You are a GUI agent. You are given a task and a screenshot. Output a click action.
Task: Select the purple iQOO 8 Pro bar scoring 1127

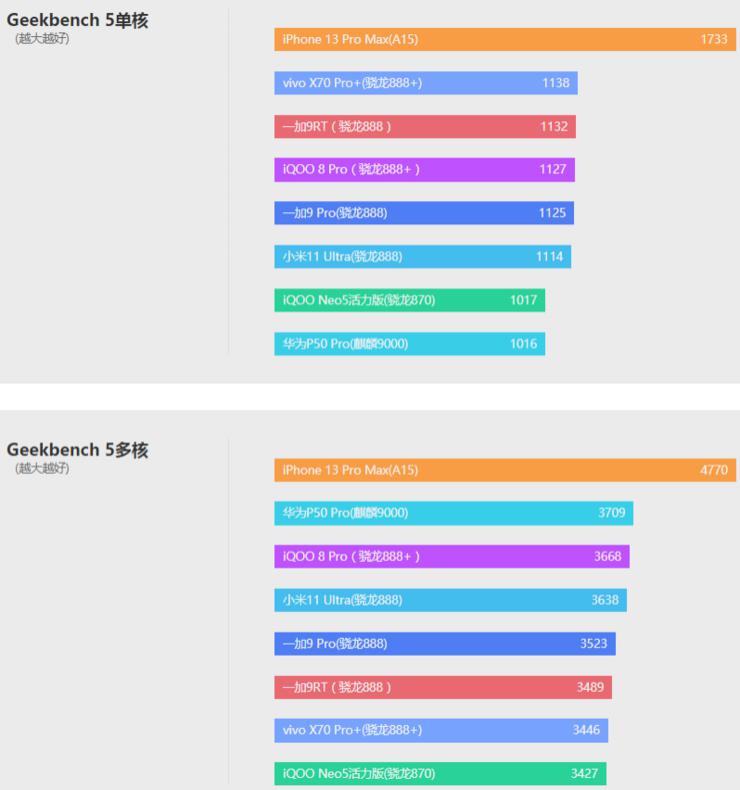(425, 170)
